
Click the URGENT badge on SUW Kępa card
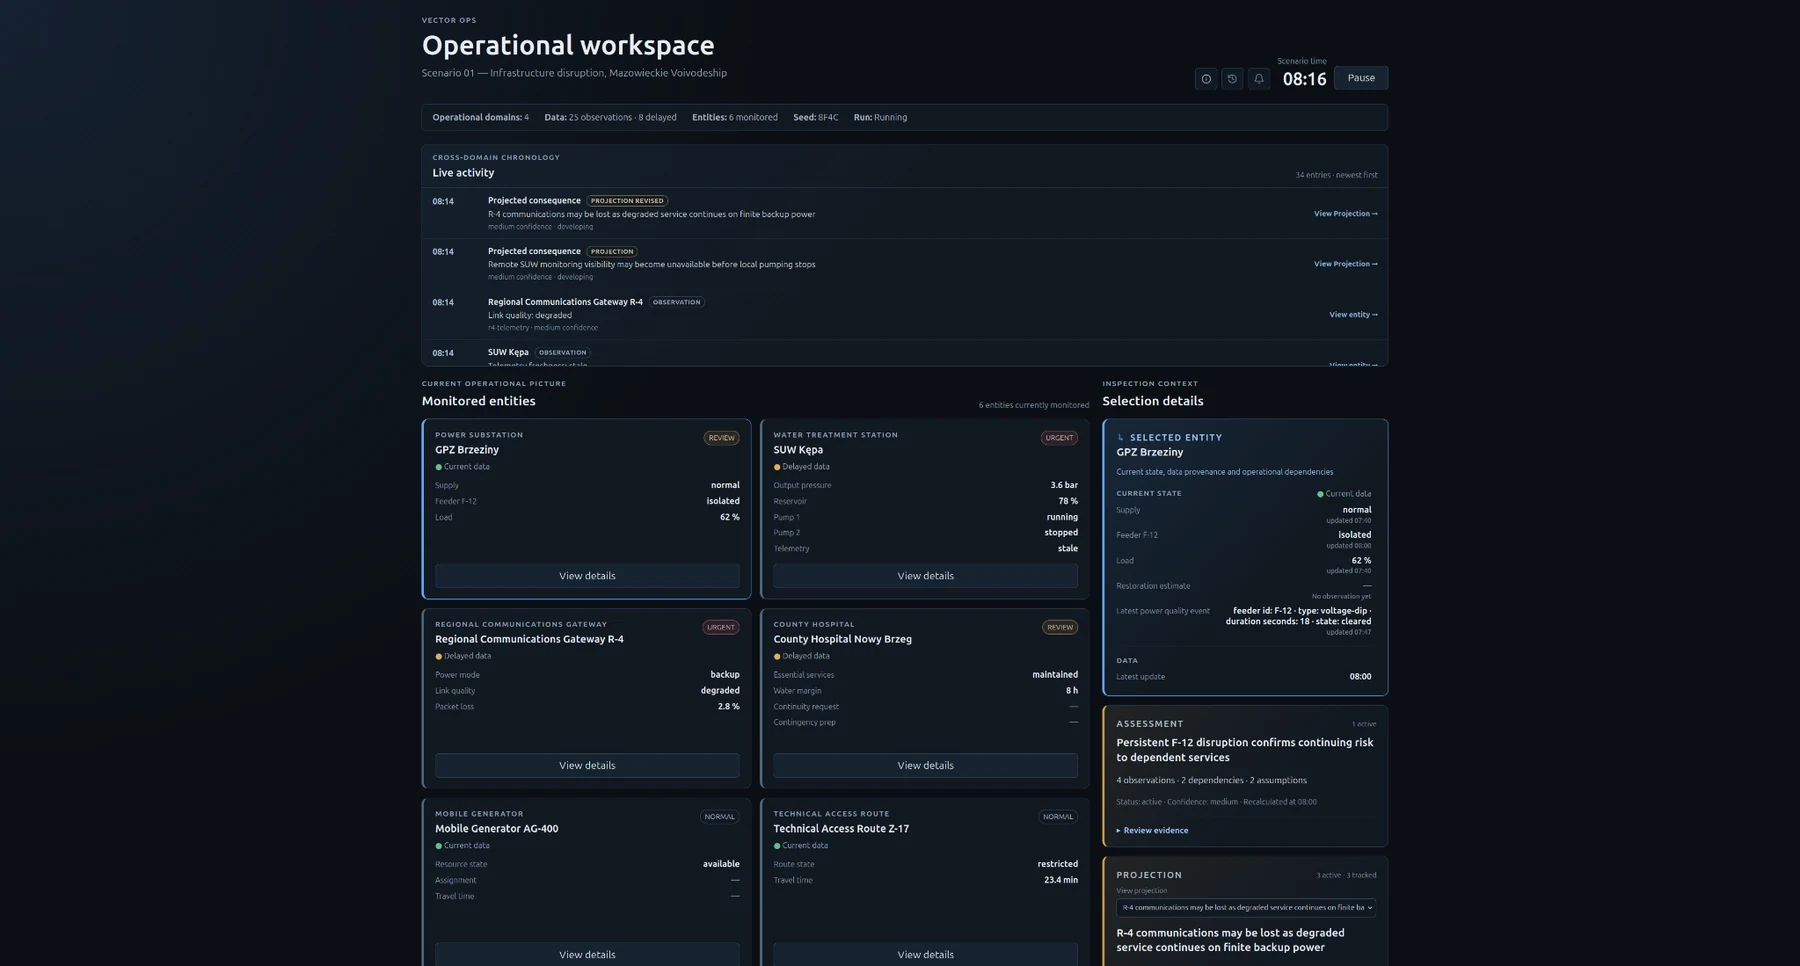point(1059,438)
